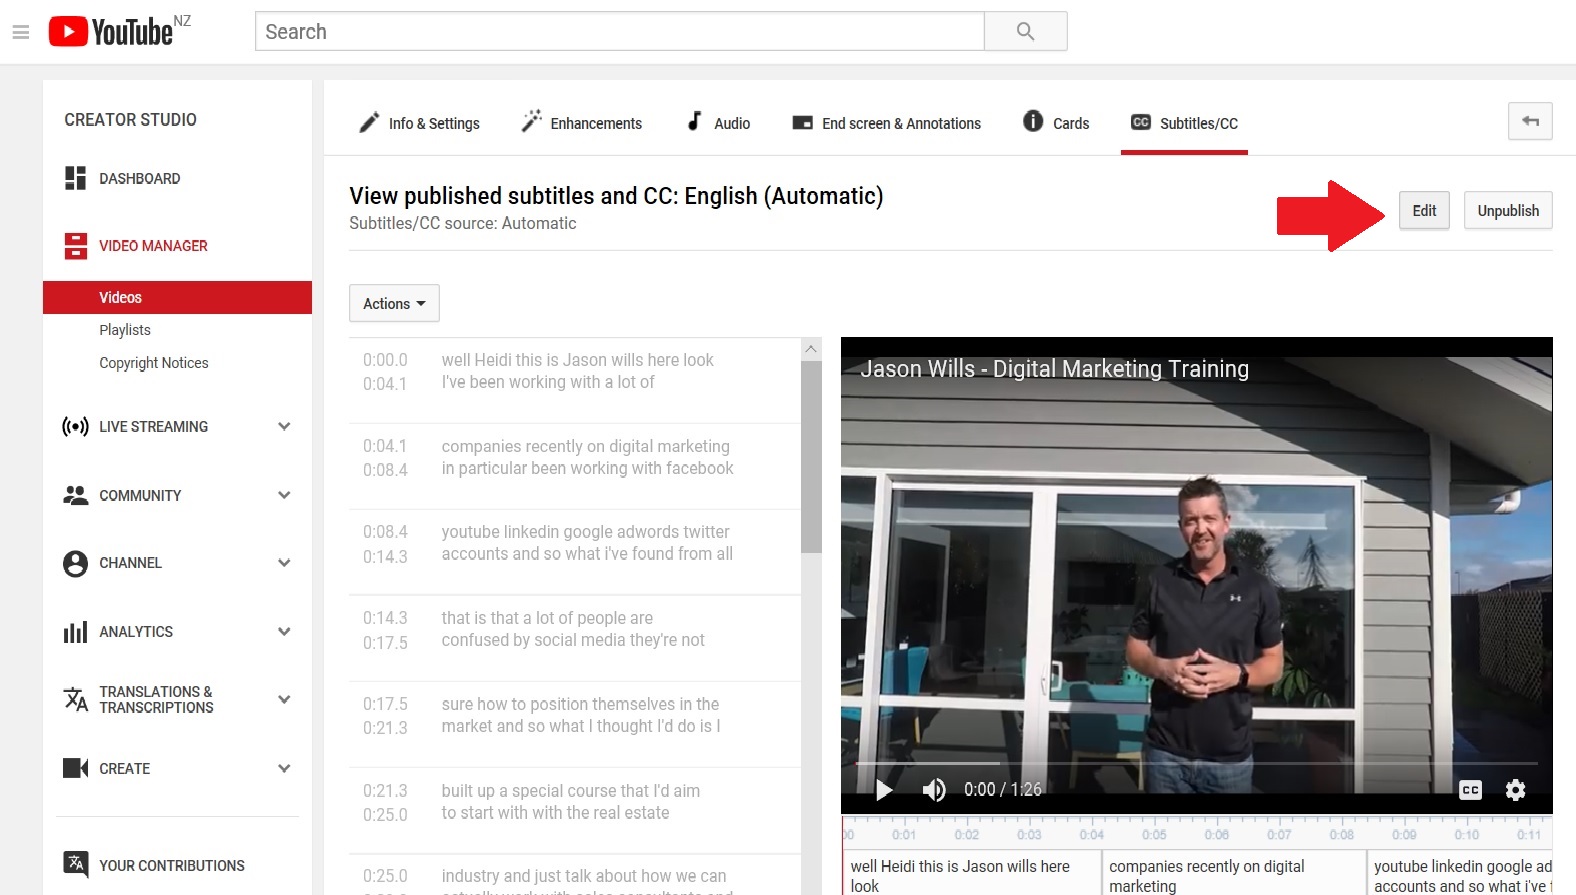Viewport: 1576px width, 895px height.
Task: Select caption 'sure how to position themselves'
Action: (x=575, y=725)
